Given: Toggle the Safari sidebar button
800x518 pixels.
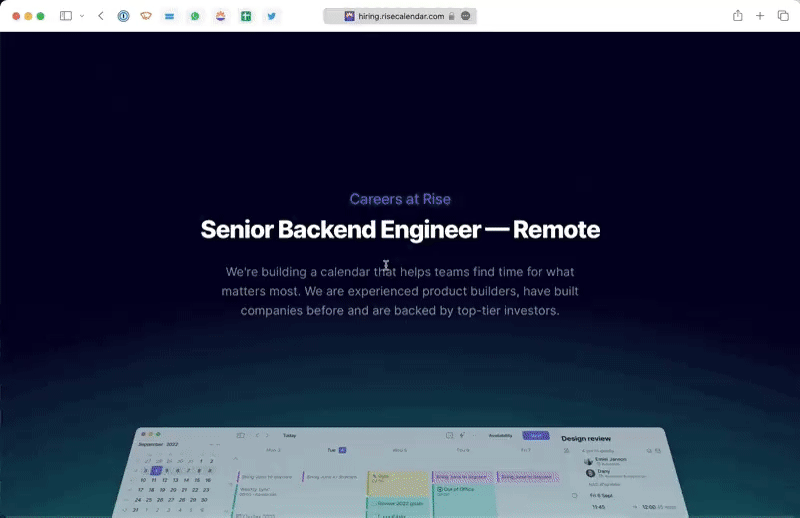Looking at the screenshot, I should [66, 16].
